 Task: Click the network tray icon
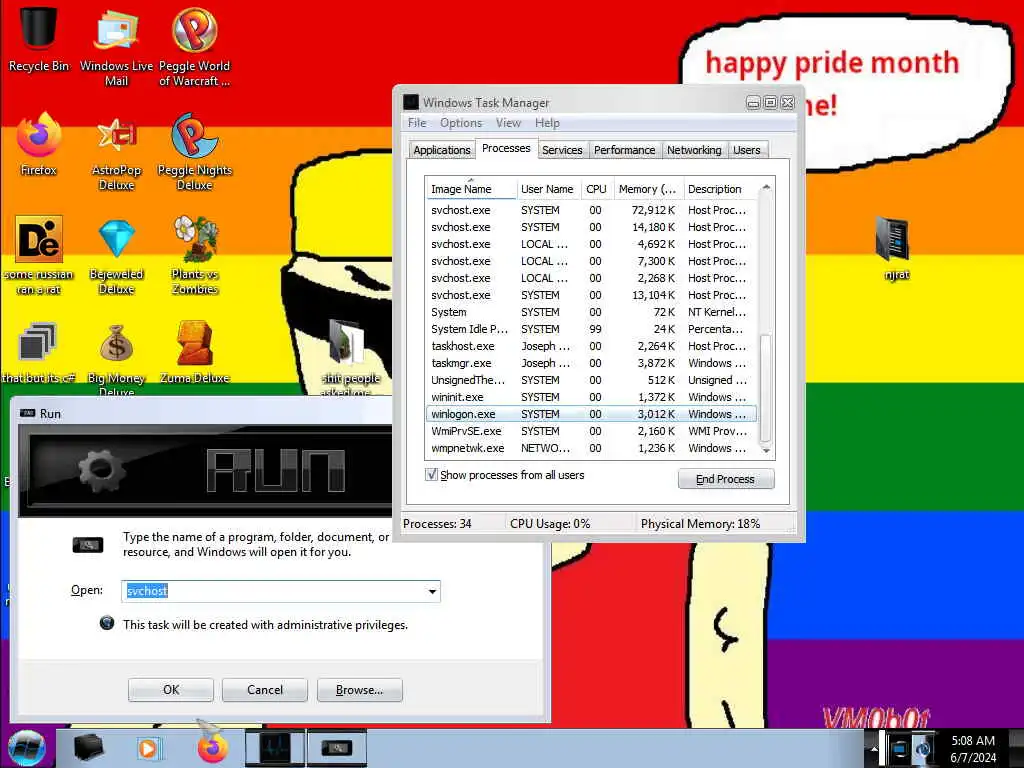click(x=899, y=748)
